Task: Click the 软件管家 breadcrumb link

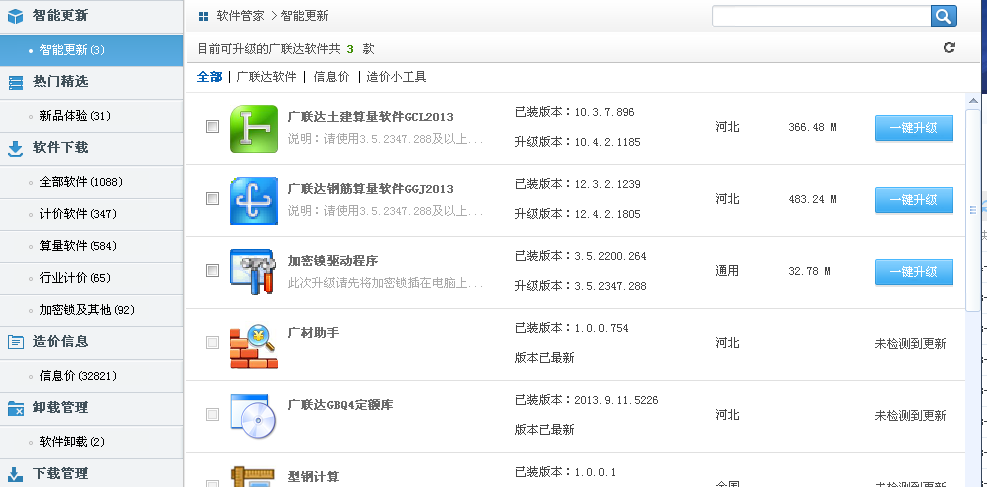Action: pyautogui.click(x=240, y=16)
